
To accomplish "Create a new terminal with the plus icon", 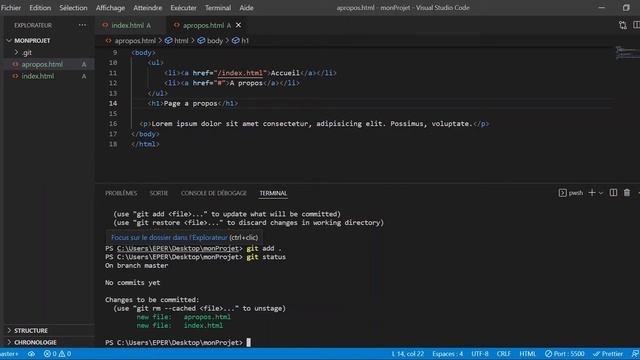I will [591, 193].
